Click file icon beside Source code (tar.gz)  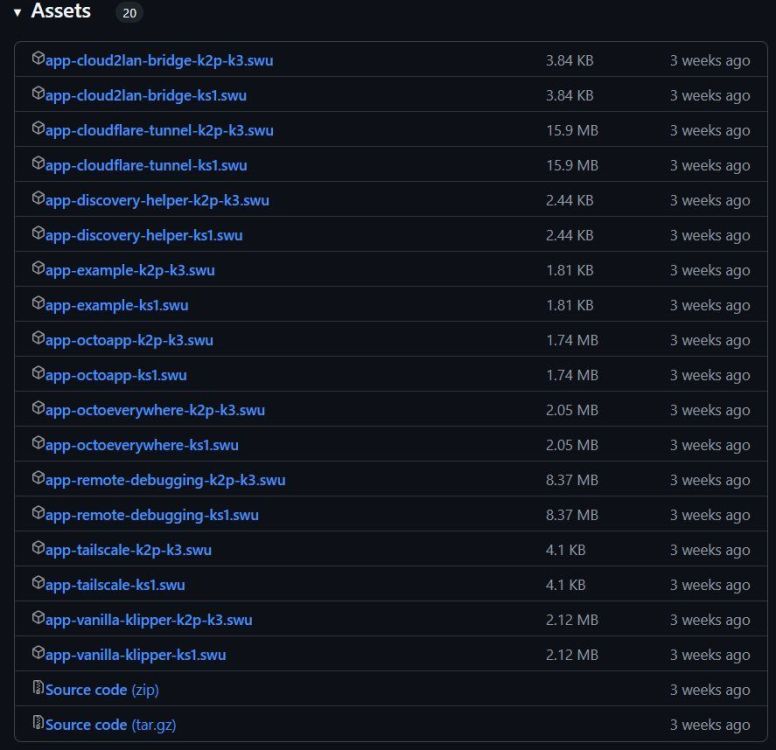pyautogui.click(x=38, y=723)
